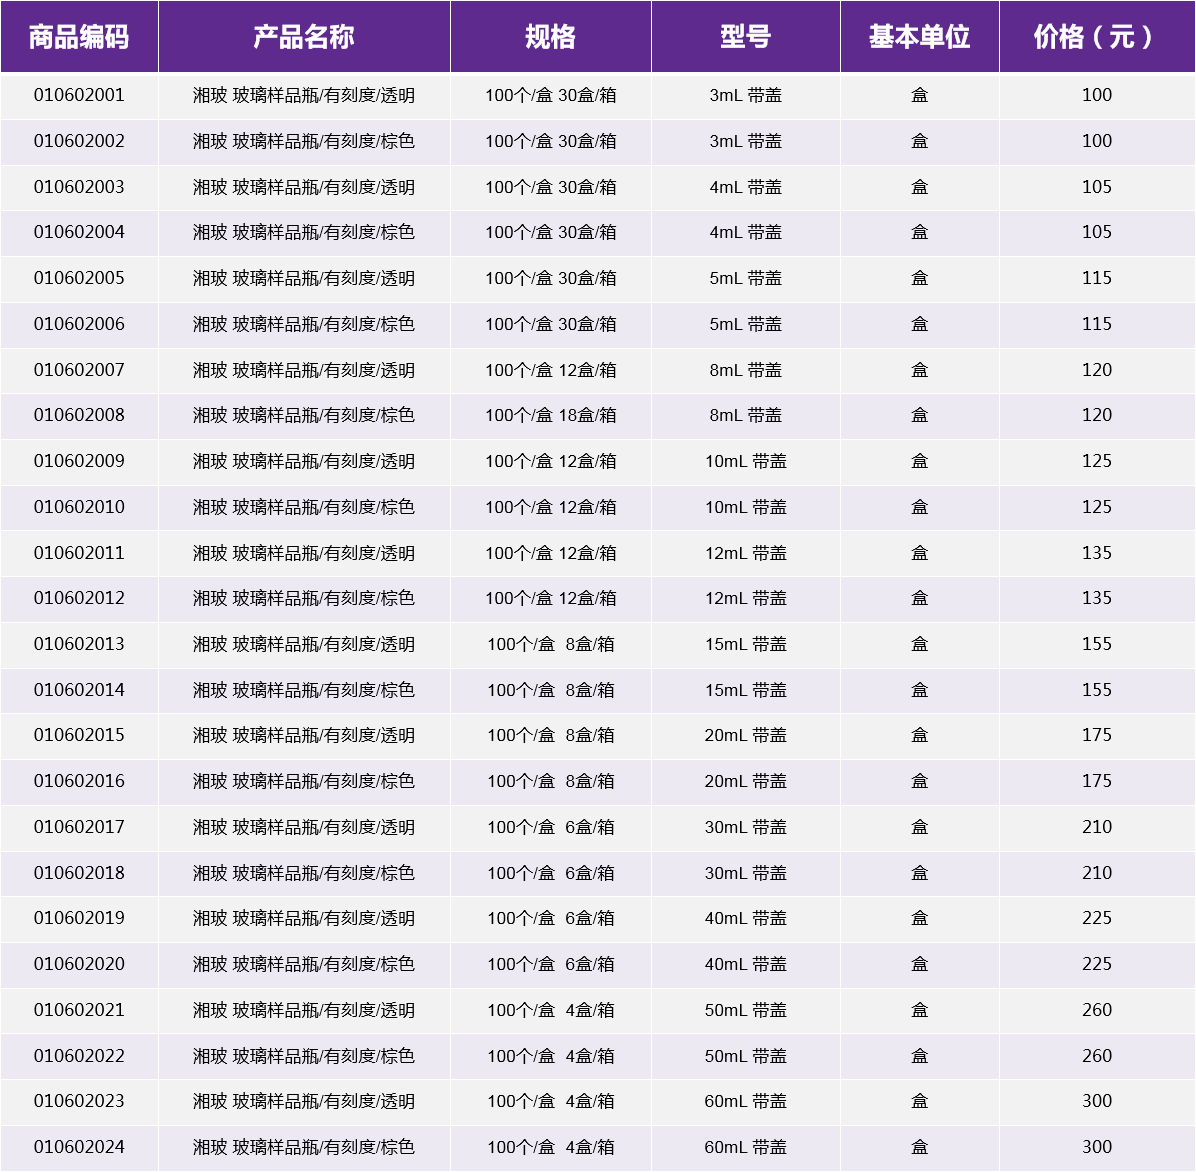The image size is (1196, 1172).
Task: Click price 135 in row 010602012
Action: [x=1097, y=598]
